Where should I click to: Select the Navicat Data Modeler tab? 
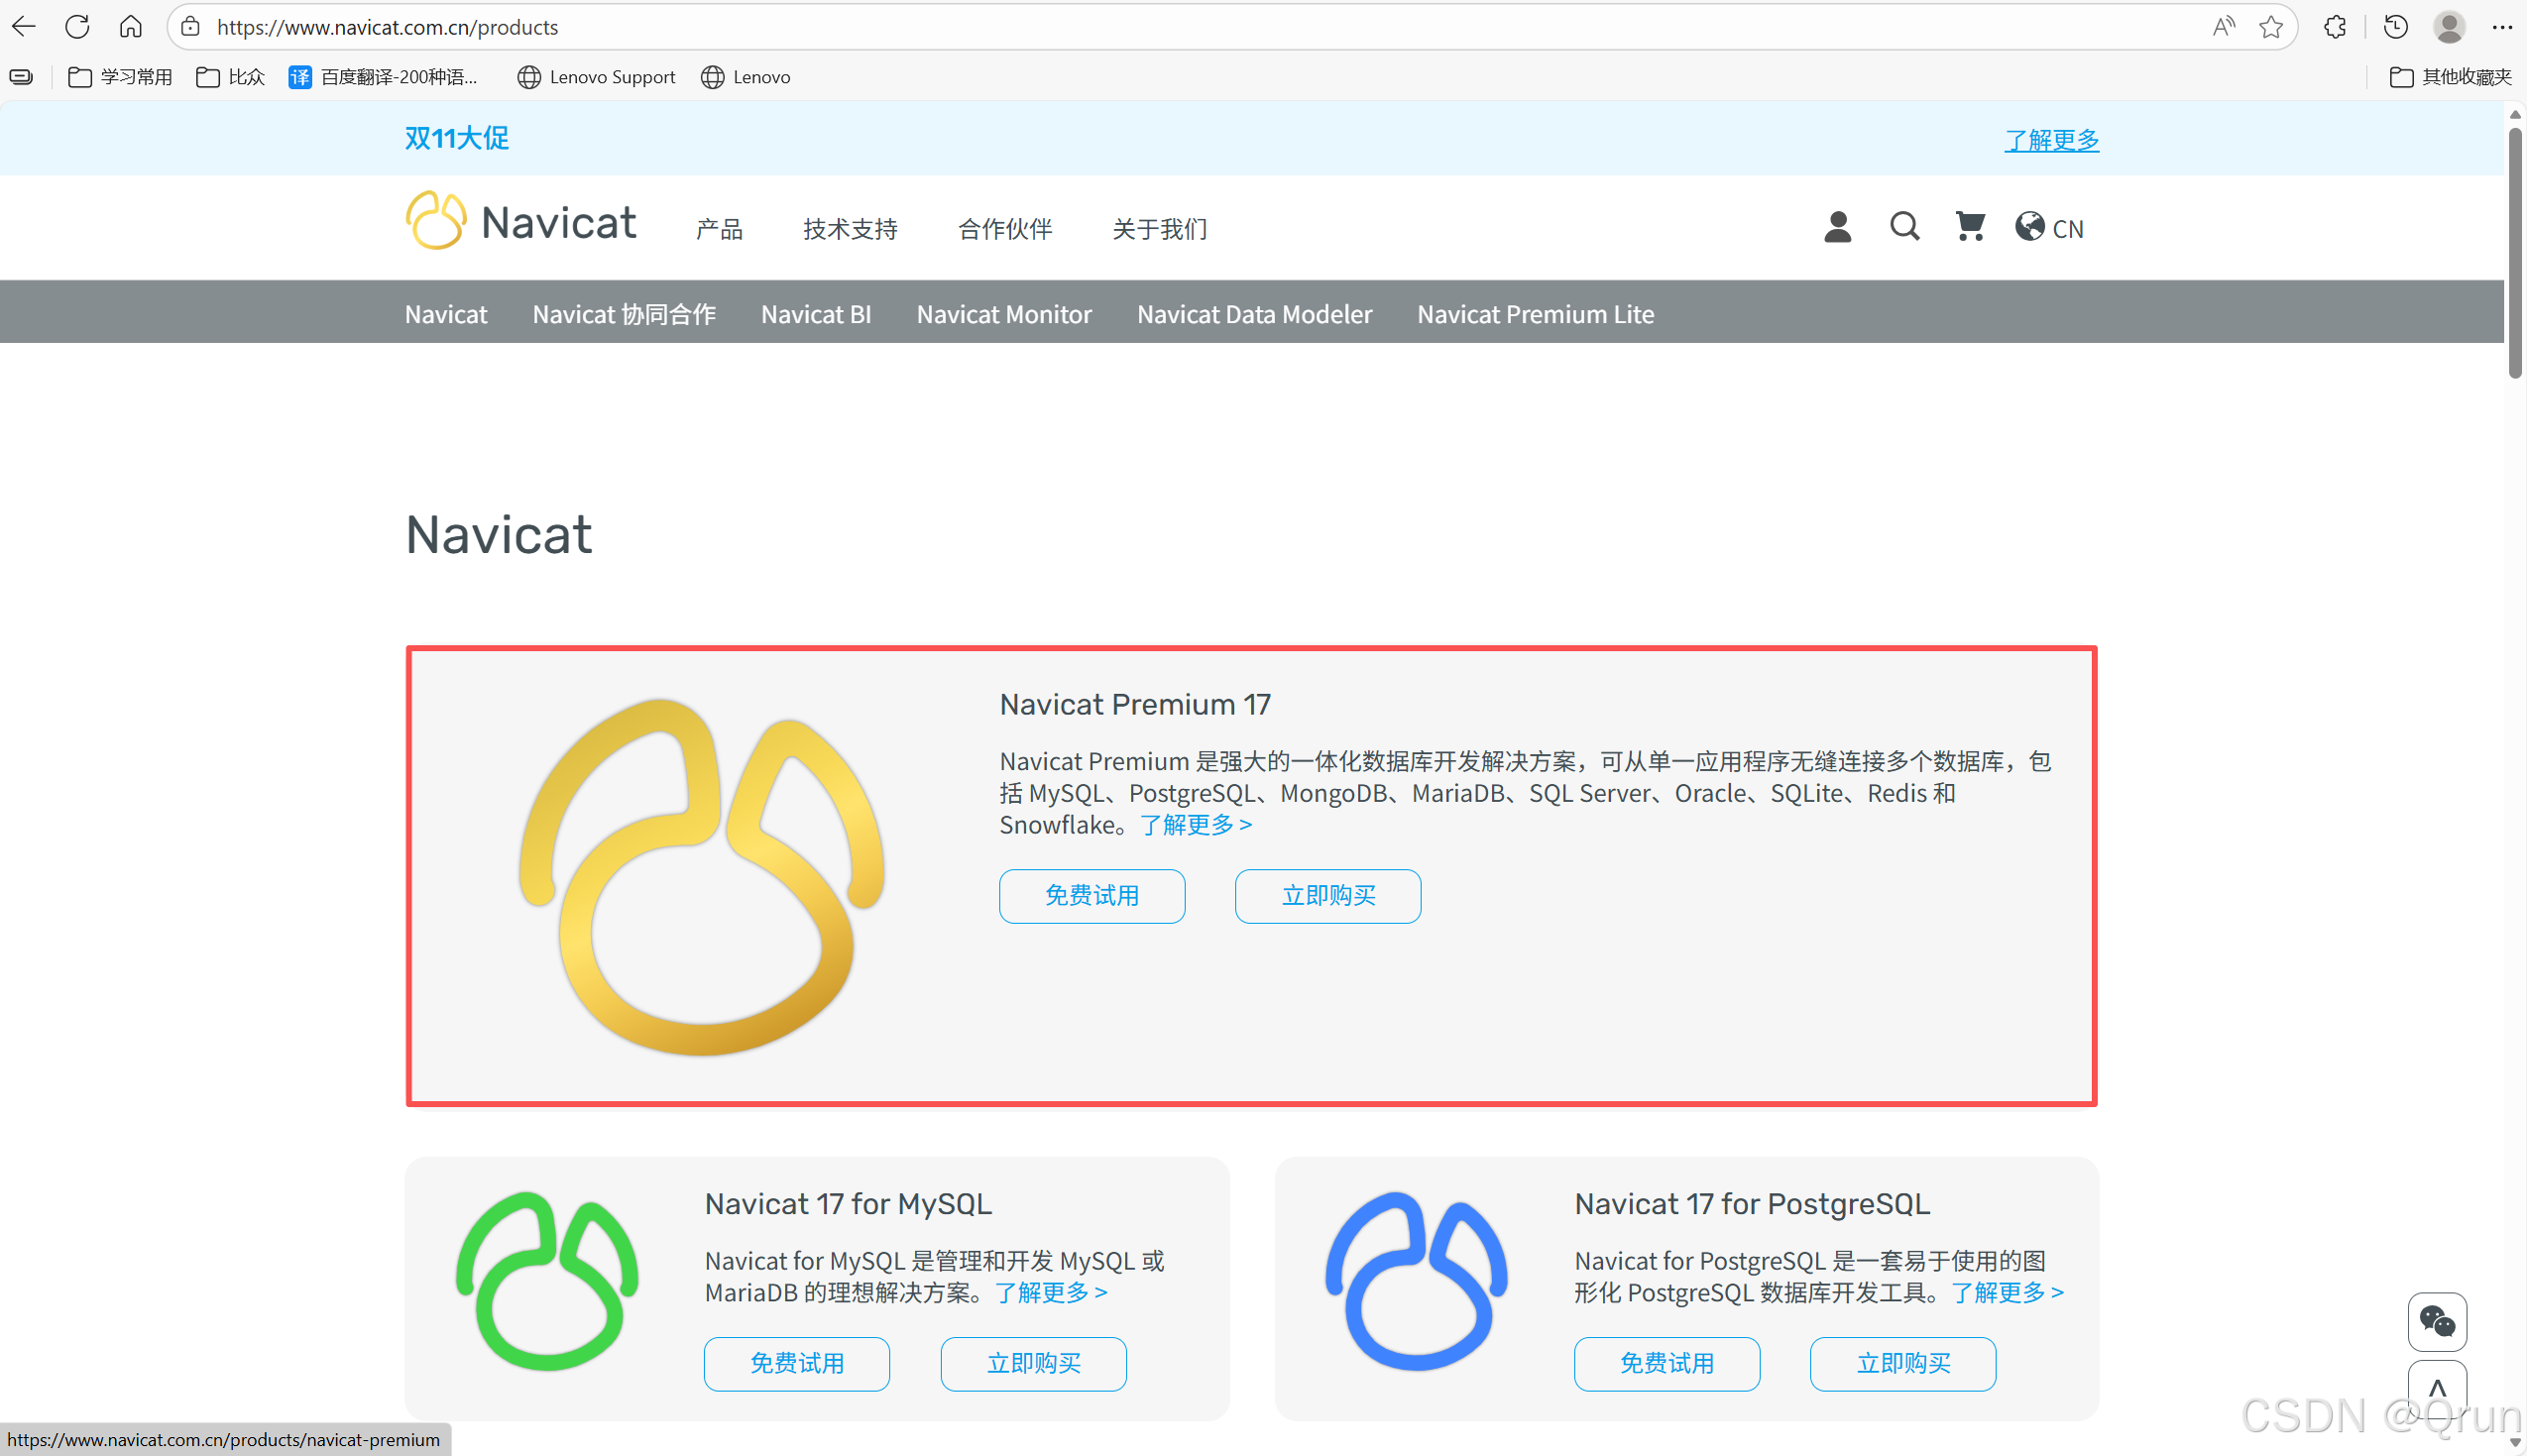click(1254, 314)
